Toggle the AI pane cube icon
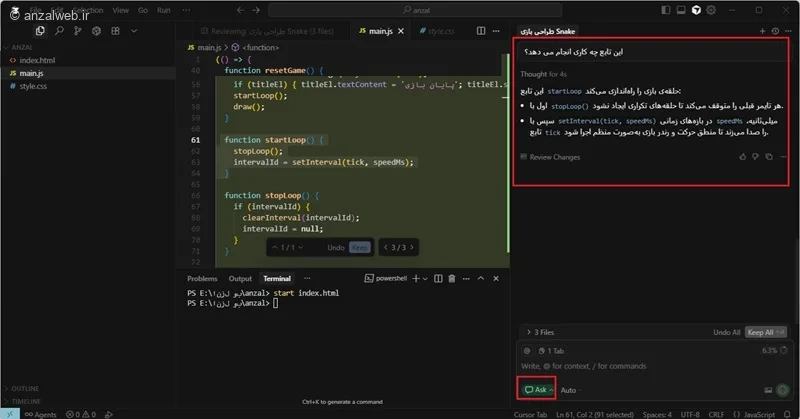 (696, 10)
